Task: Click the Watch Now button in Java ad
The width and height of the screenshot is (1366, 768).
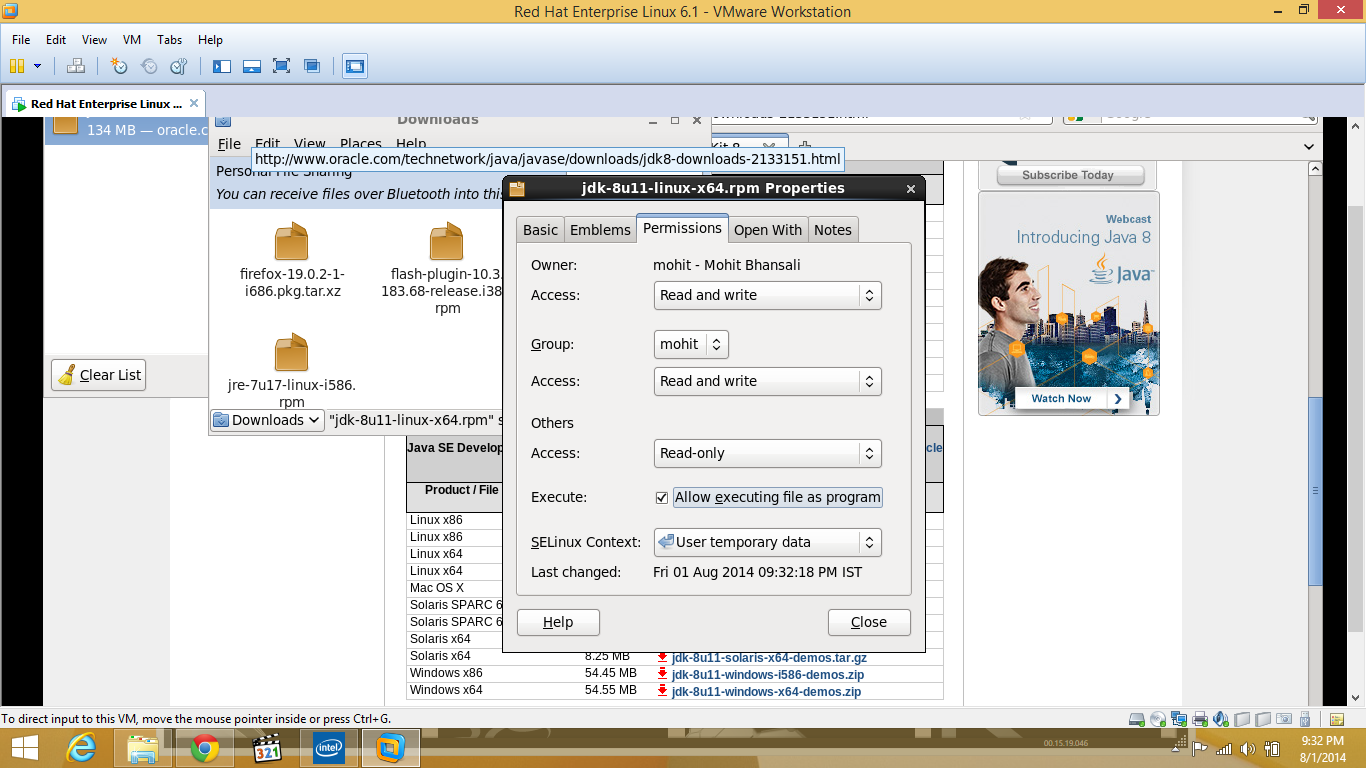Action: 1072,398
